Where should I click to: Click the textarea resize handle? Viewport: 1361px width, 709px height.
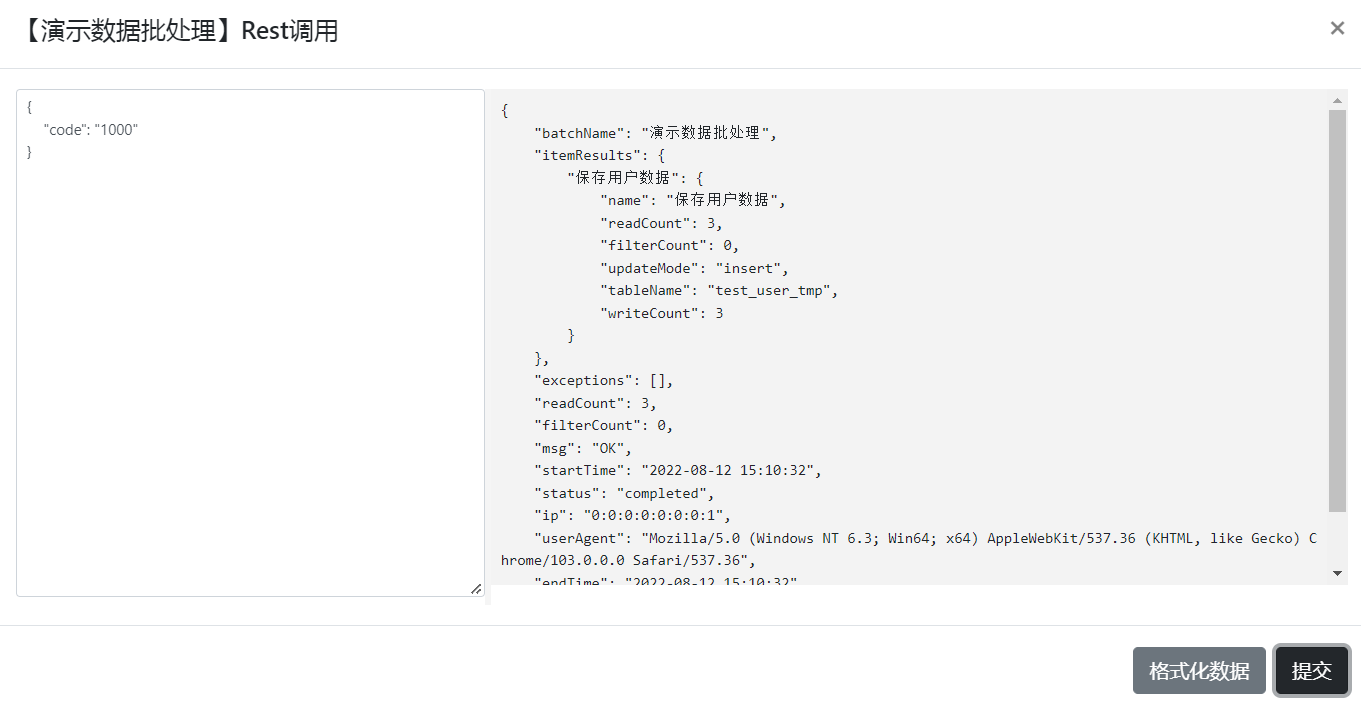click(x=476, y=589)
